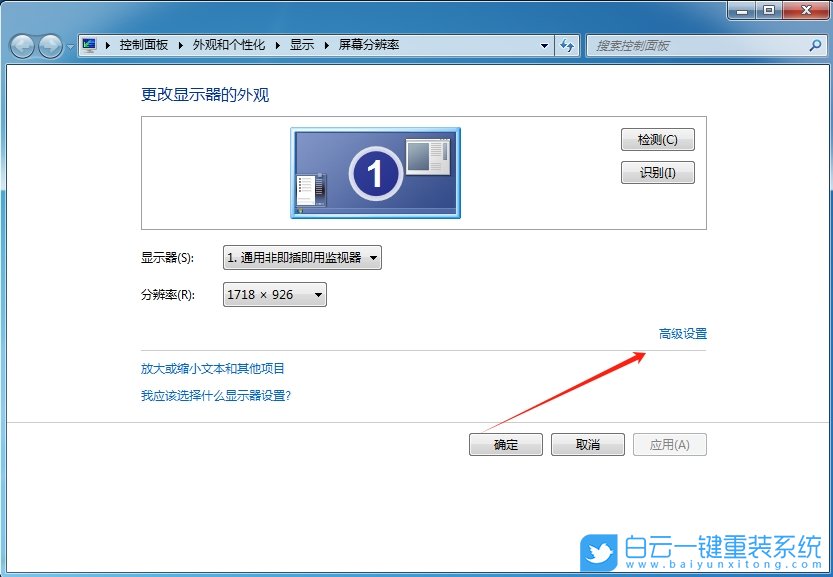Click the refresh icon in the address bar
Image resolution: width=833 pixels, height=577 pixels.
[x=567, y=45]
